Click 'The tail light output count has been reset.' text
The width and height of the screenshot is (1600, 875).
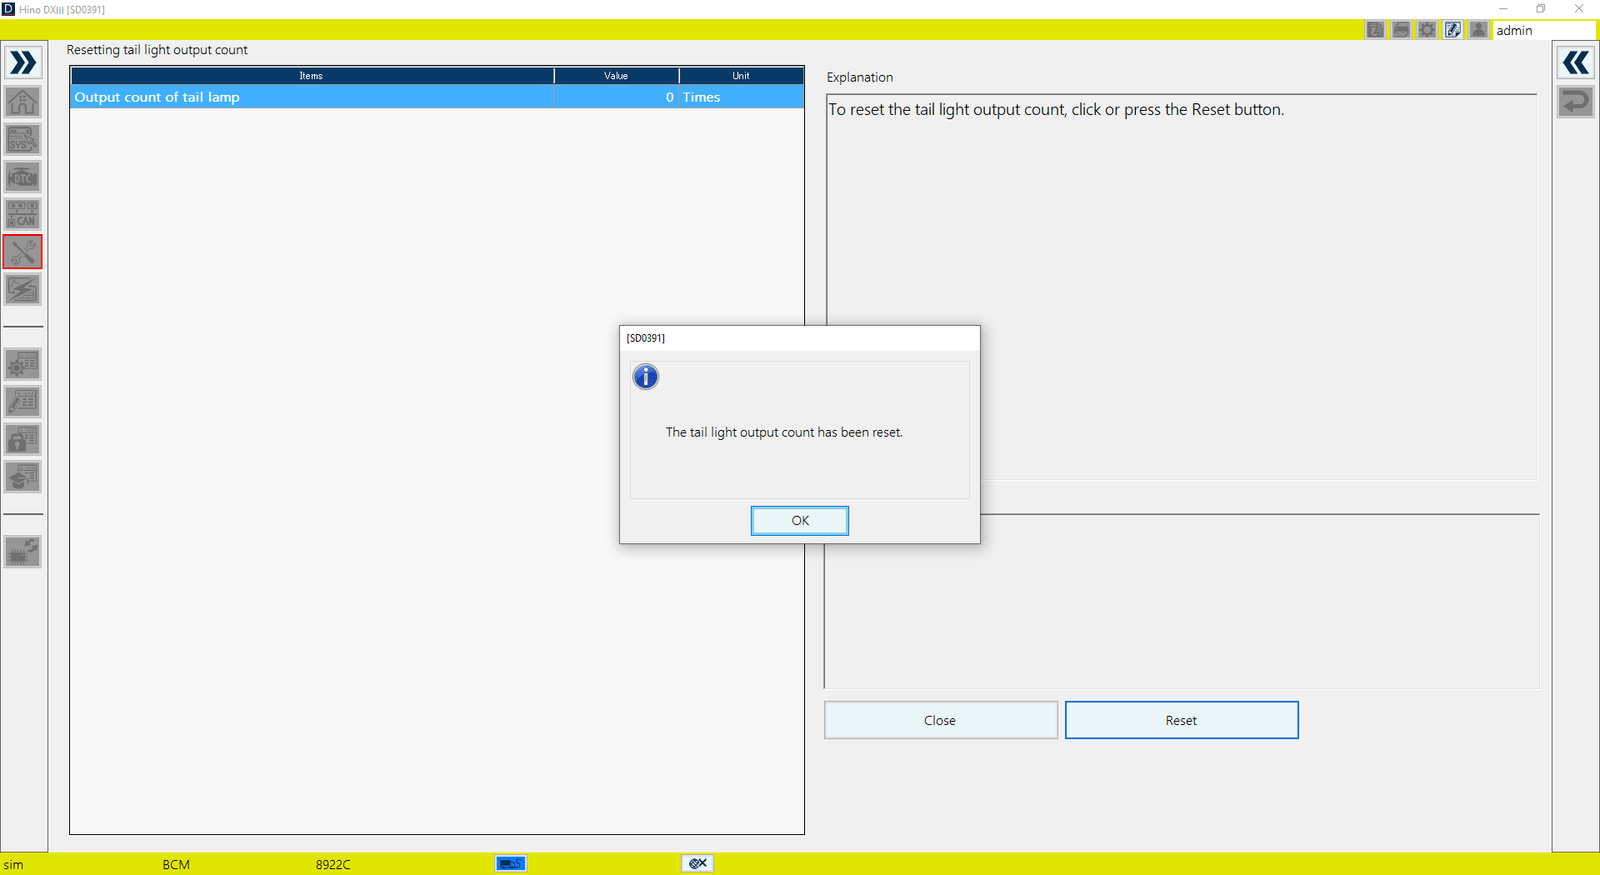(784, 432)
